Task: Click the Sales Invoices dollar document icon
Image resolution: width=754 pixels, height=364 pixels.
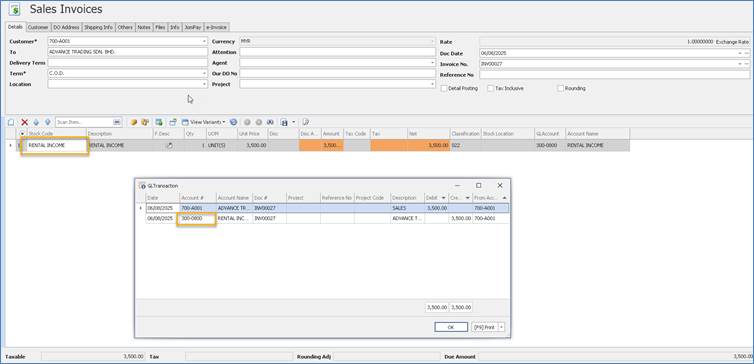Action: (x=15, y=10)
